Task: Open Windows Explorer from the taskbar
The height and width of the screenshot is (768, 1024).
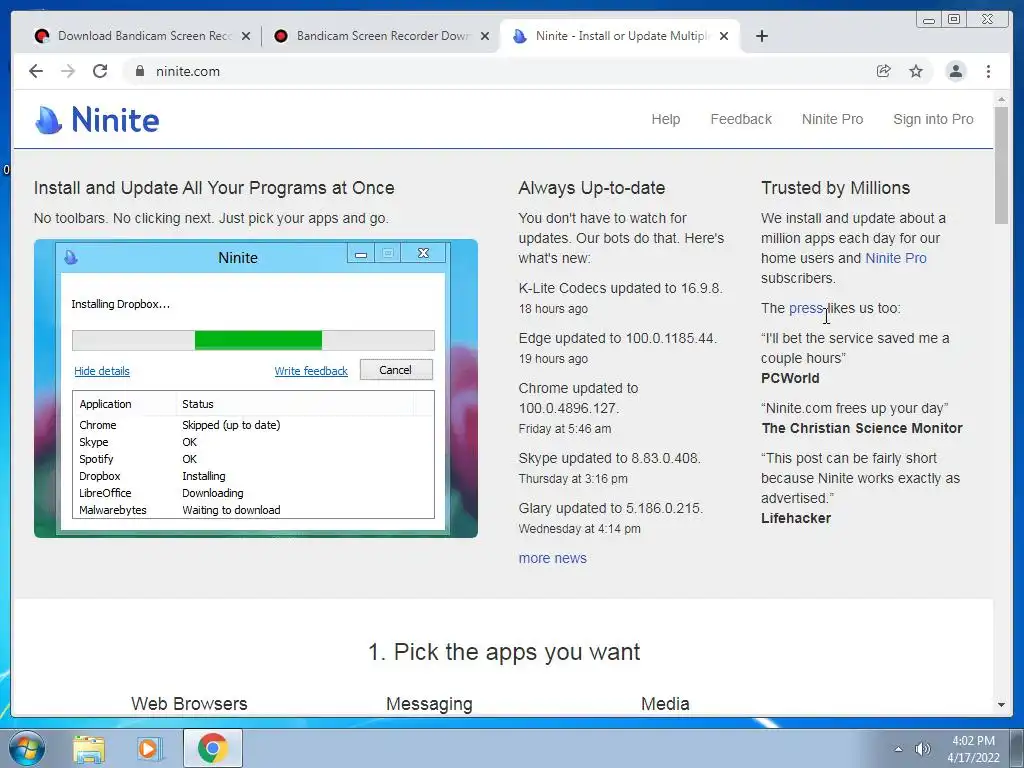Action: (89, 749)
